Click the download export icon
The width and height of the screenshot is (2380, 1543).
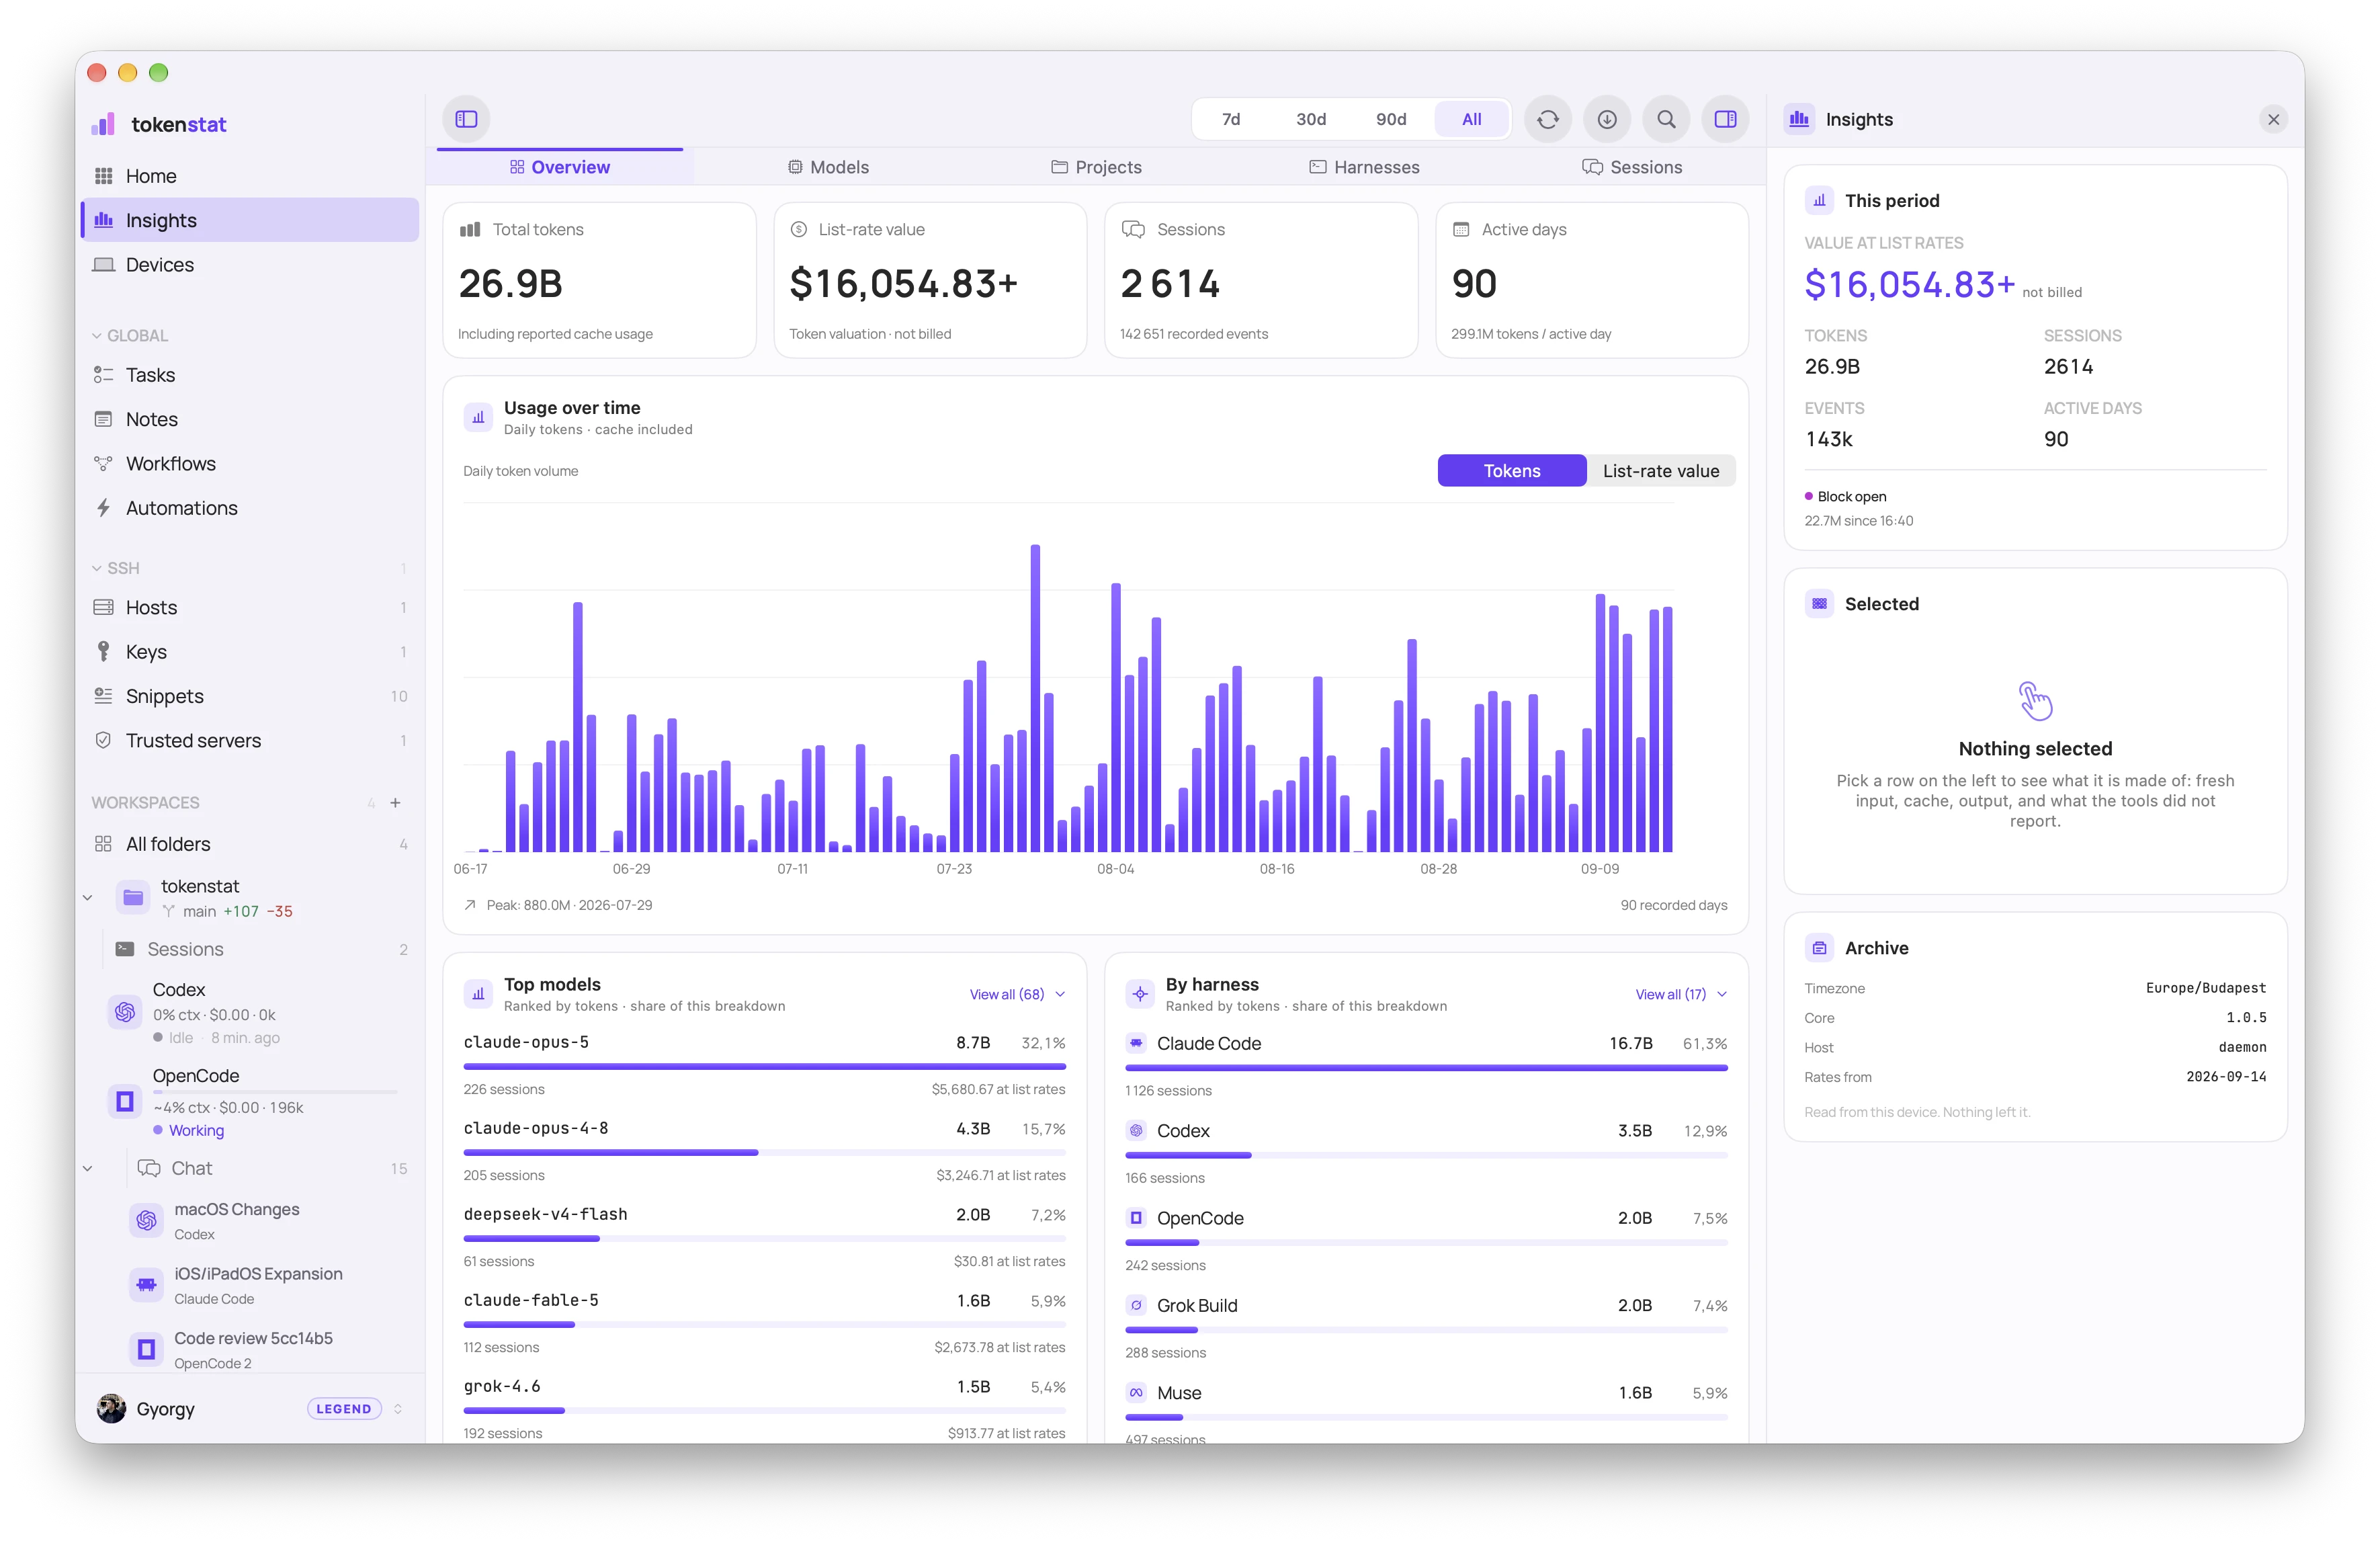tap(1607, 119)
